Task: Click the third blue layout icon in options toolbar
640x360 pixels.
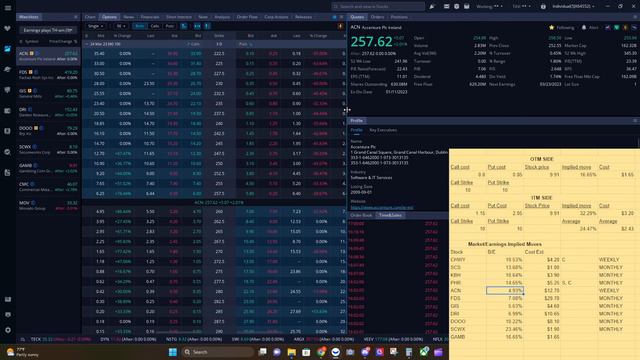Action: click(x=207, y=26)
